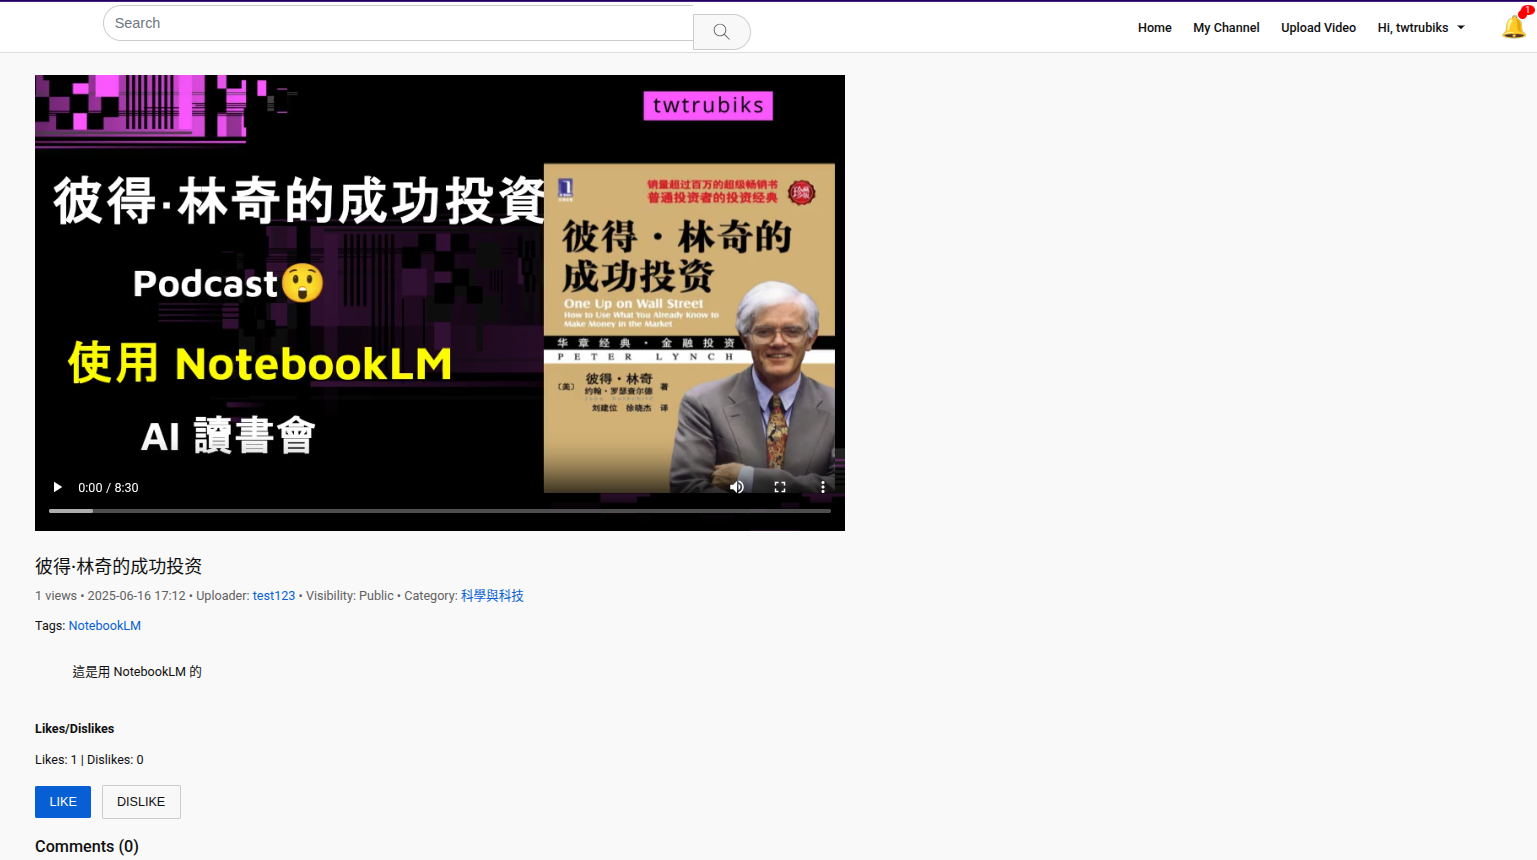Open the notification bell
The height and width of the screenshot is (860, 1537).
click(x=1514, y=27)
